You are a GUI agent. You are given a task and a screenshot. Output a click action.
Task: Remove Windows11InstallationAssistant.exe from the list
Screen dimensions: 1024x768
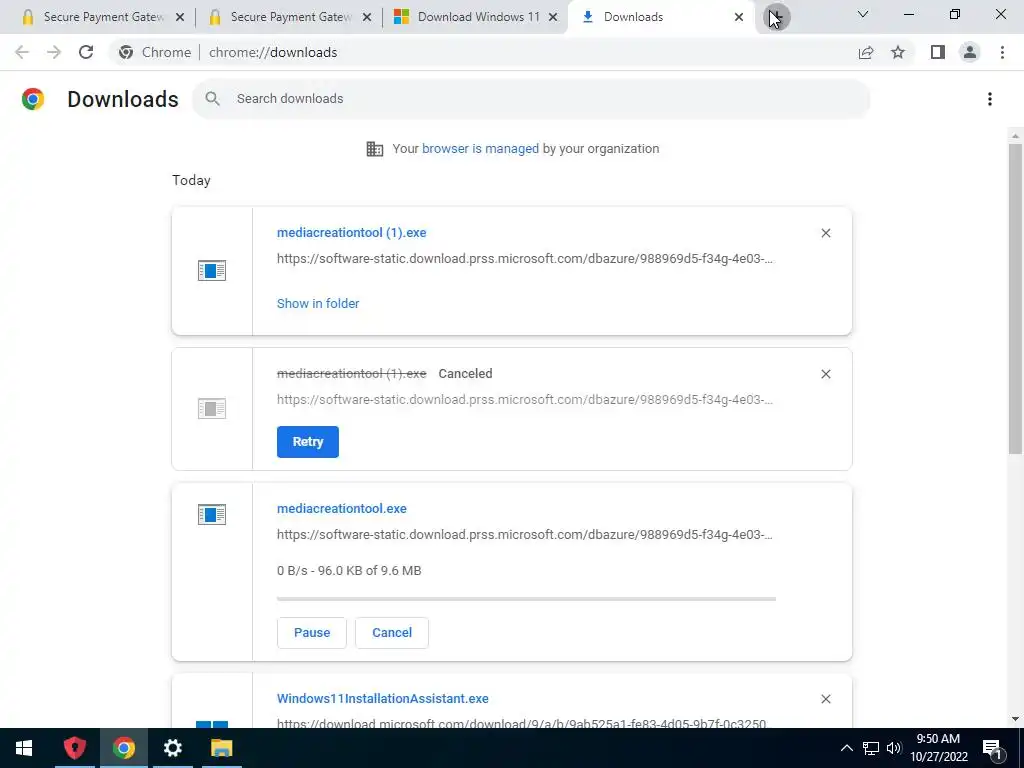coord(825,699)
